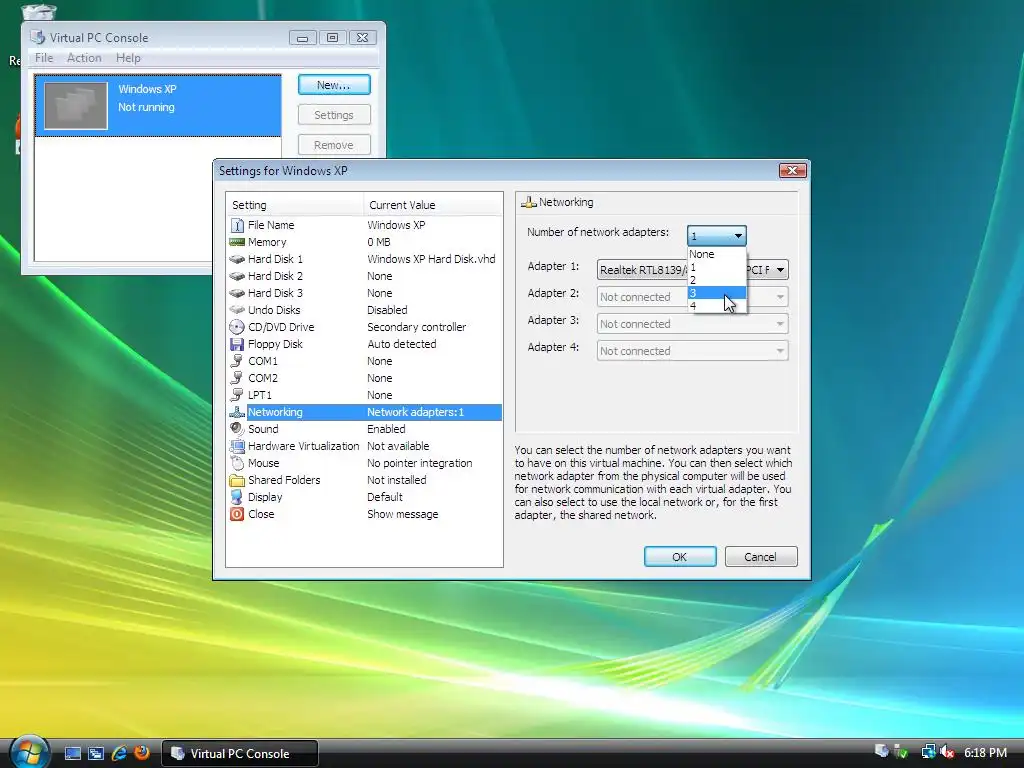Click the Hard Disk 3 drive icon
This screenshot has height=768, width=1024.
point(237,293)
